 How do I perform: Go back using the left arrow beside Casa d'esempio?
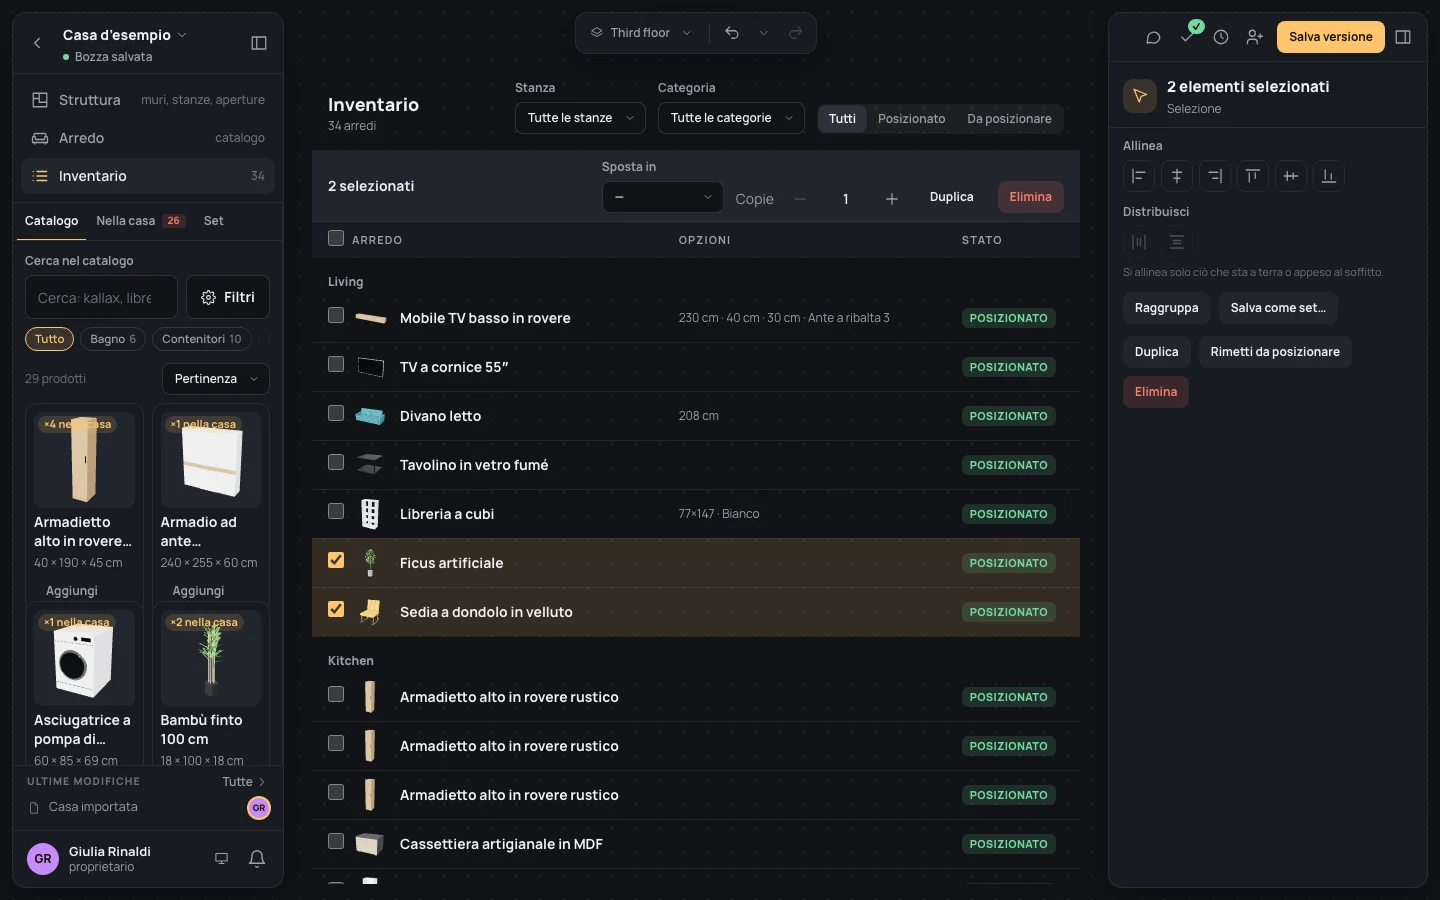tap(37, 43)
